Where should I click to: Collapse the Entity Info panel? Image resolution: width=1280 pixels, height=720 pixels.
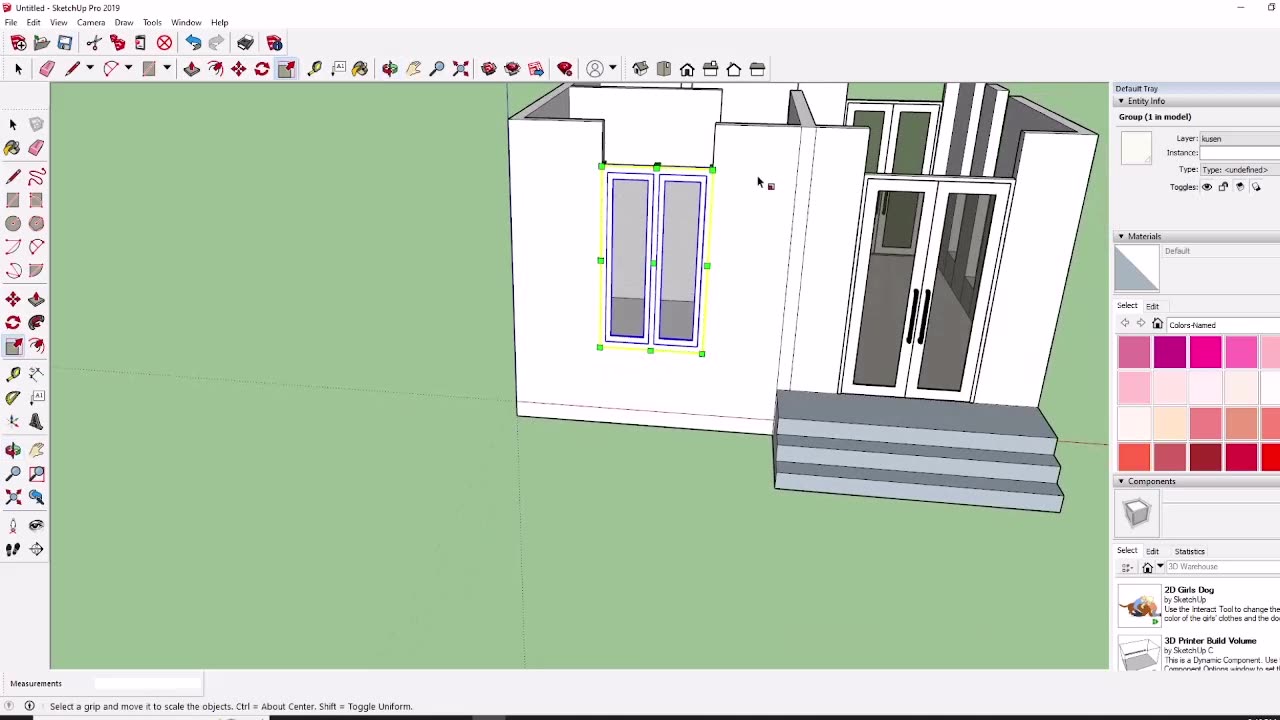[1121, 101]
